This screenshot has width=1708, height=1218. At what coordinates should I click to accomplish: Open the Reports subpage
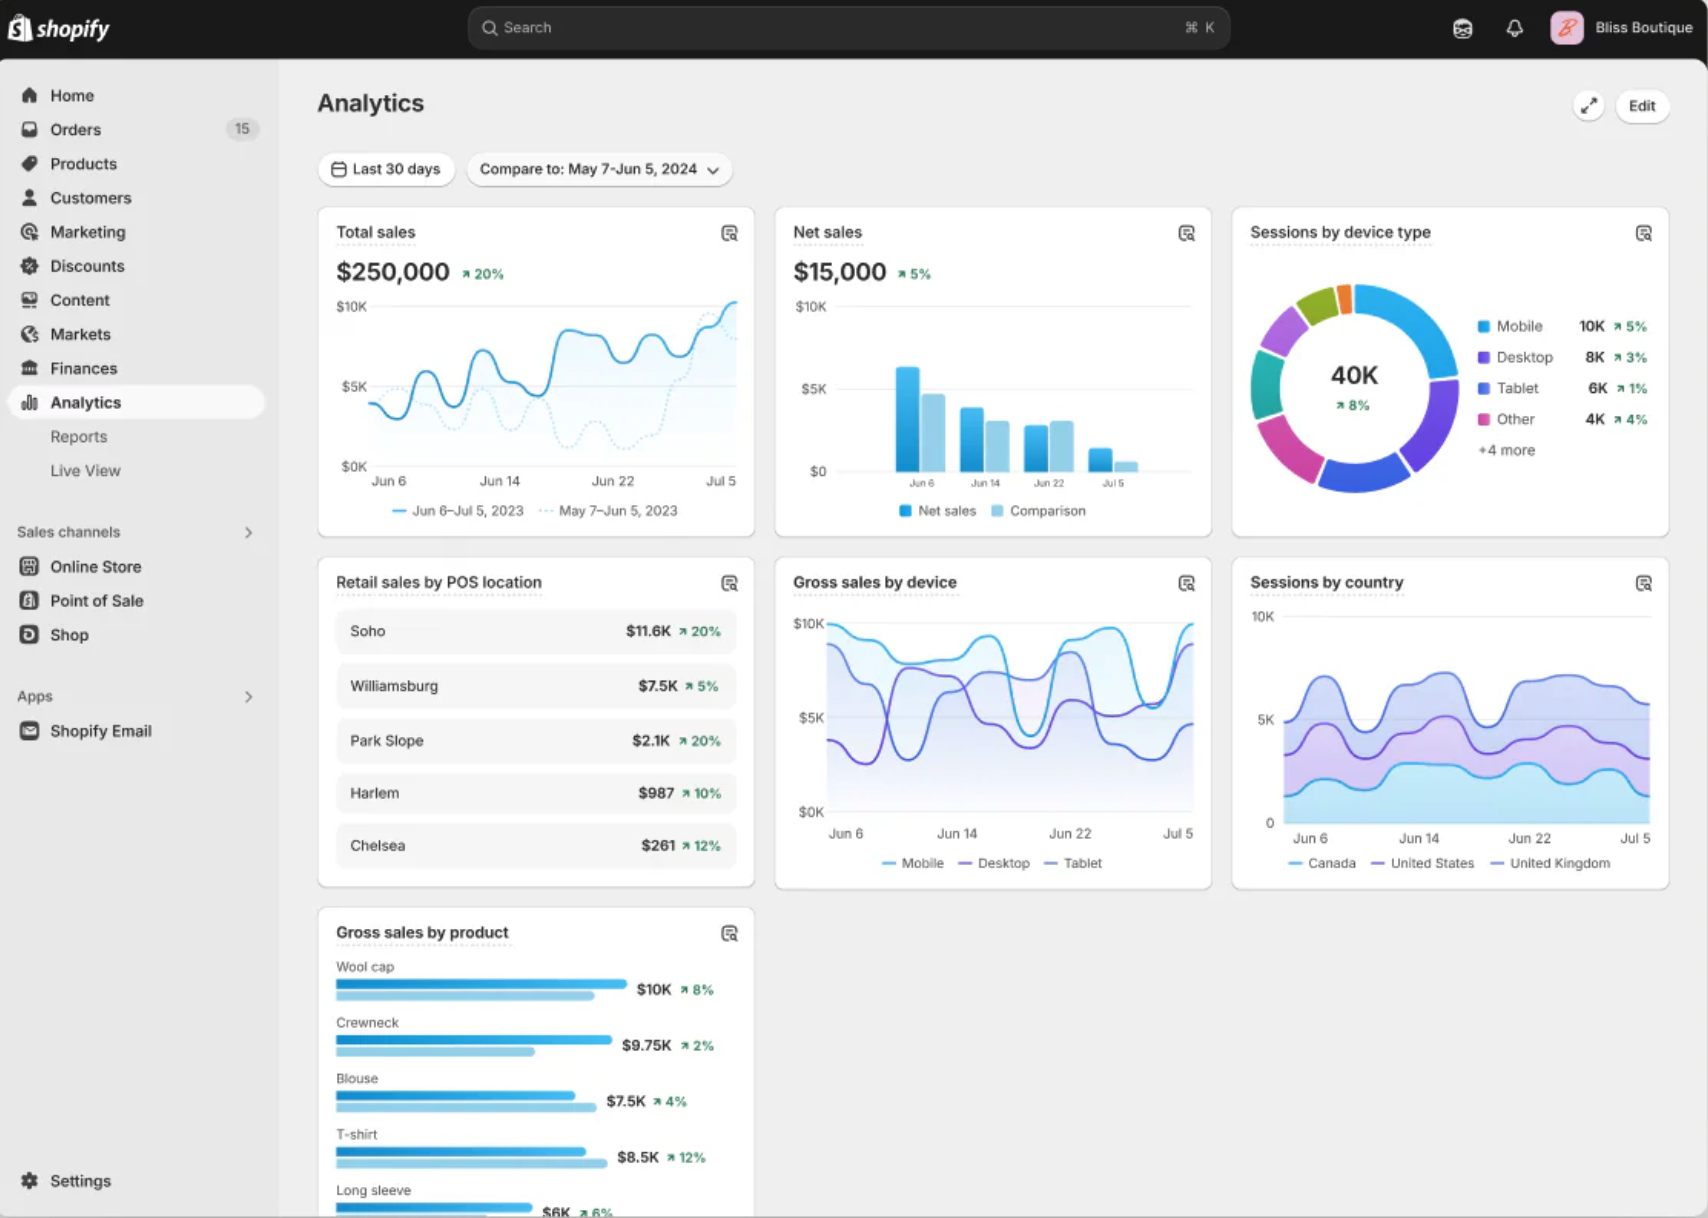tap(79, 436)
